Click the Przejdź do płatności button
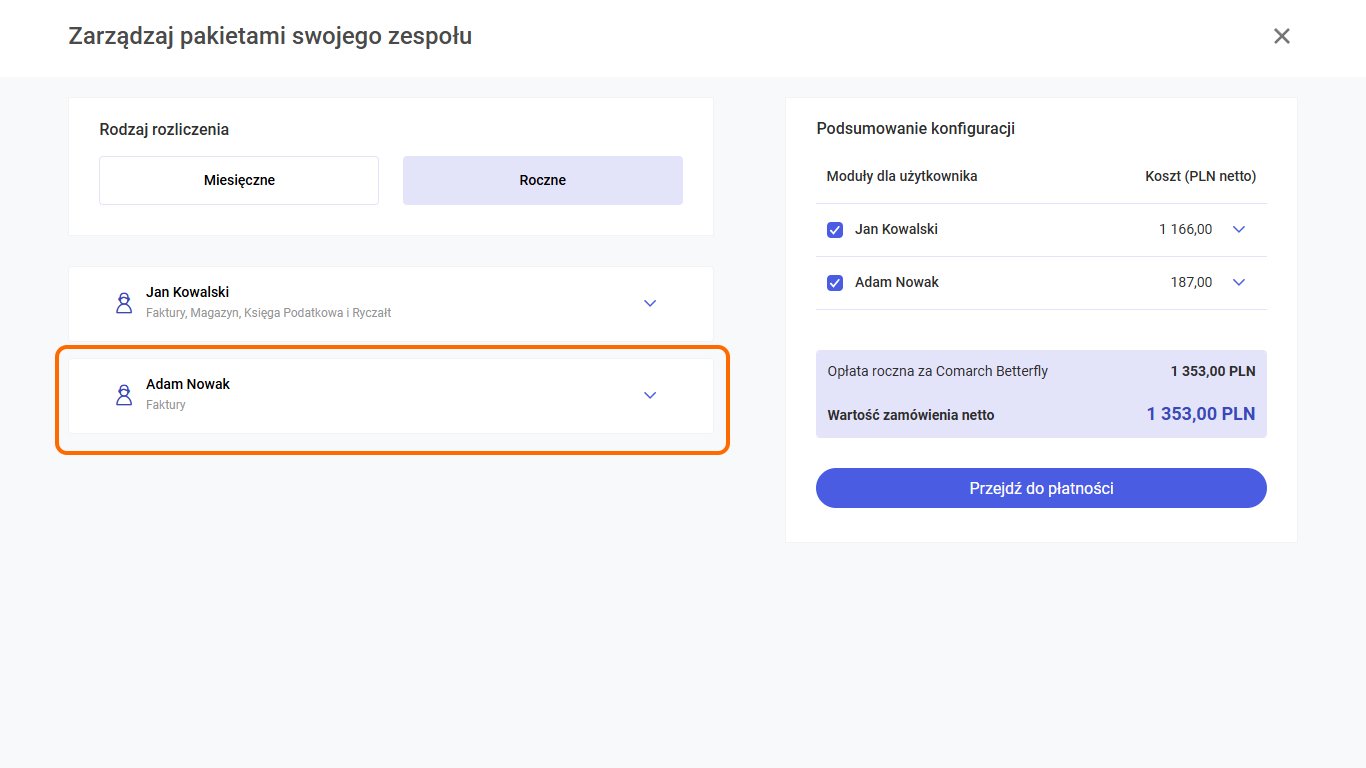The image size is (1366, 768). point(1041,488)
